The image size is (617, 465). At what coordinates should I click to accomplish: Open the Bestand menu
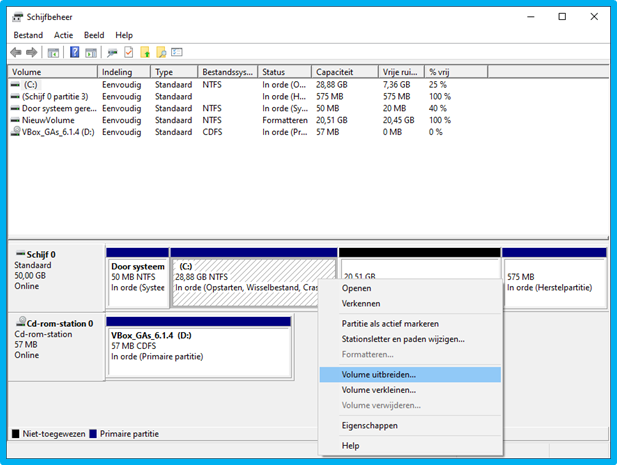click(28, 35)
